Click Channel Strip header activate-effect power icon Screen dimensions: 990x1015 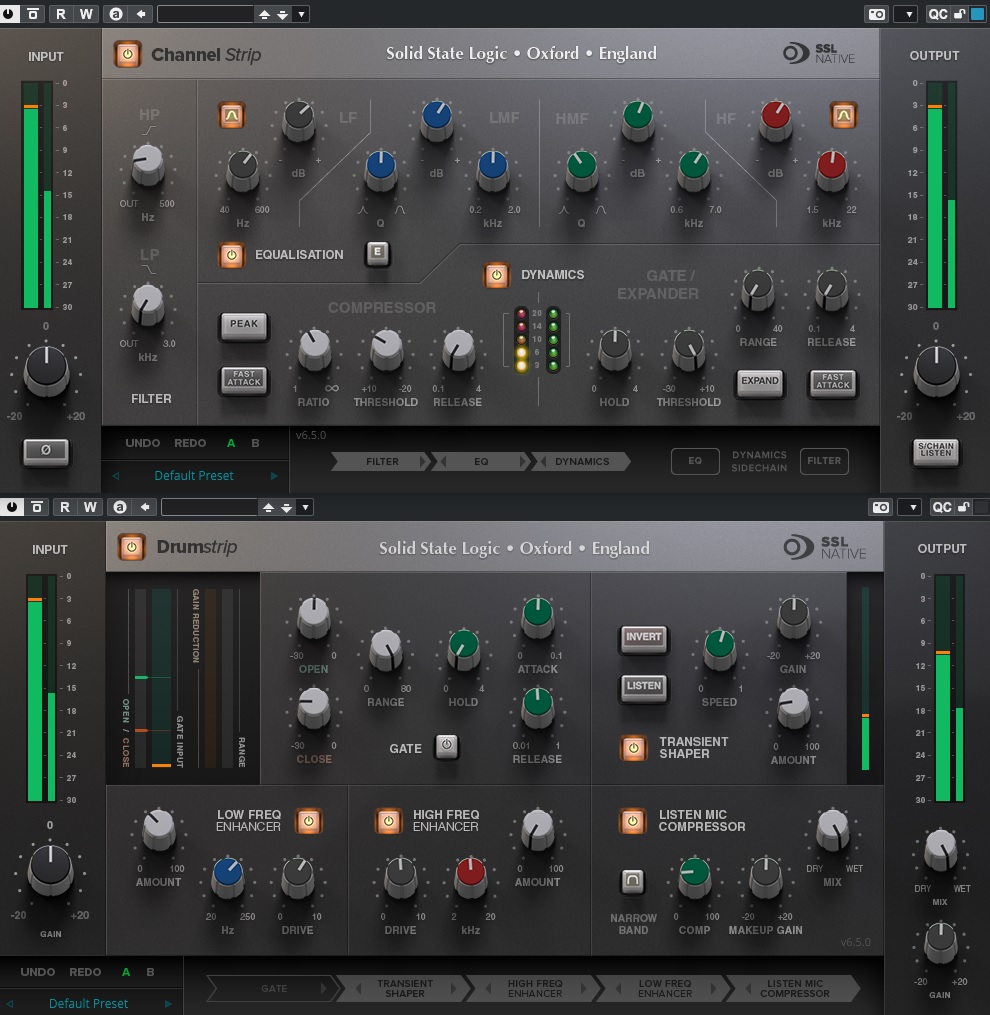8,14
